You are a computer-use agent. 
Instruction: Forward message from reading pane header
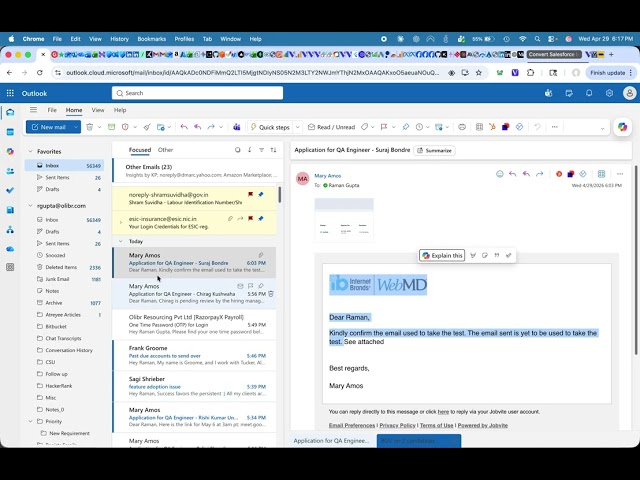[540, 174]
